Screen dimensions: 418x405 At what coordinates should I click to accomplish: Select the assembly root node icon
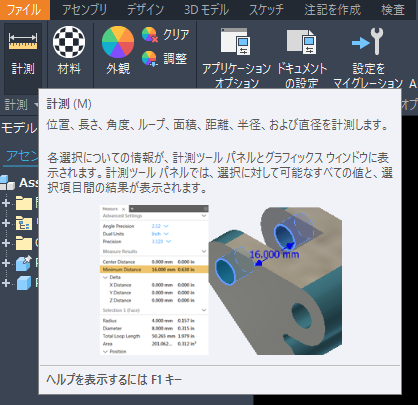[x=7, y=183]
